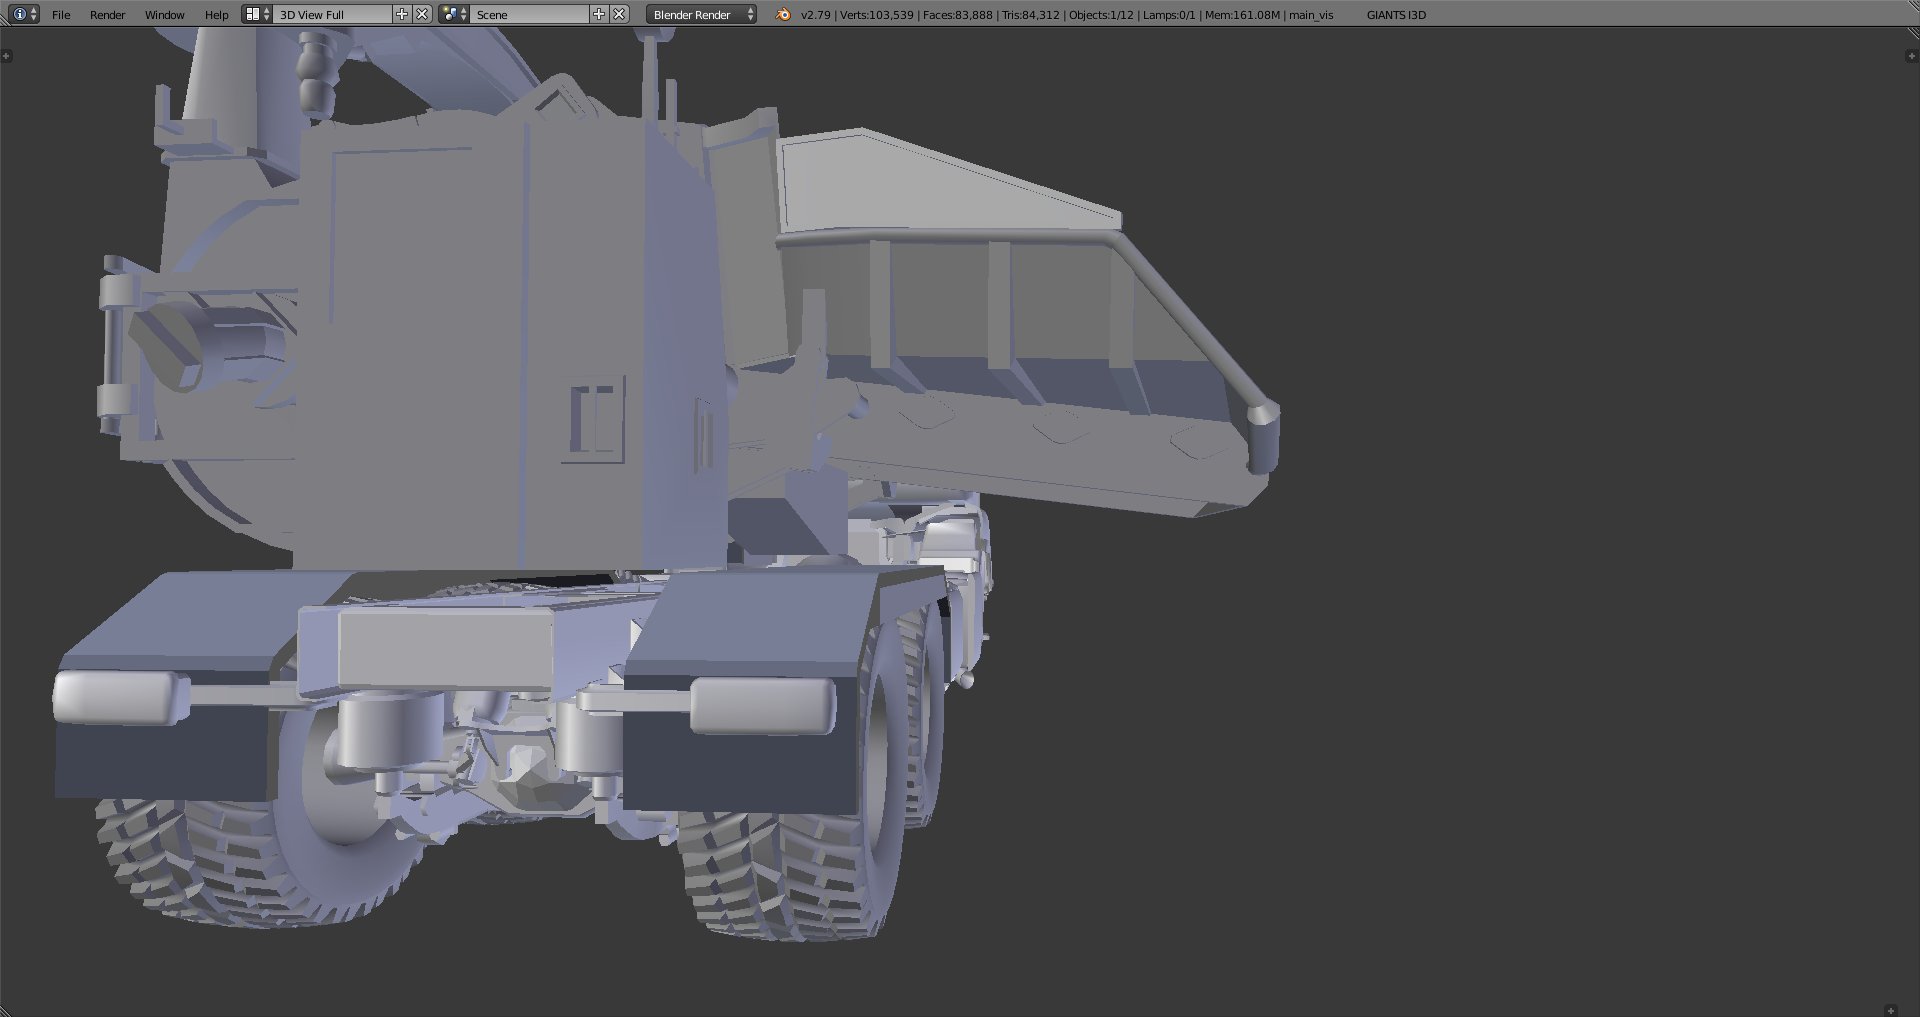Expand the hidden header at viewport bottom-right

point(1890,1010)
